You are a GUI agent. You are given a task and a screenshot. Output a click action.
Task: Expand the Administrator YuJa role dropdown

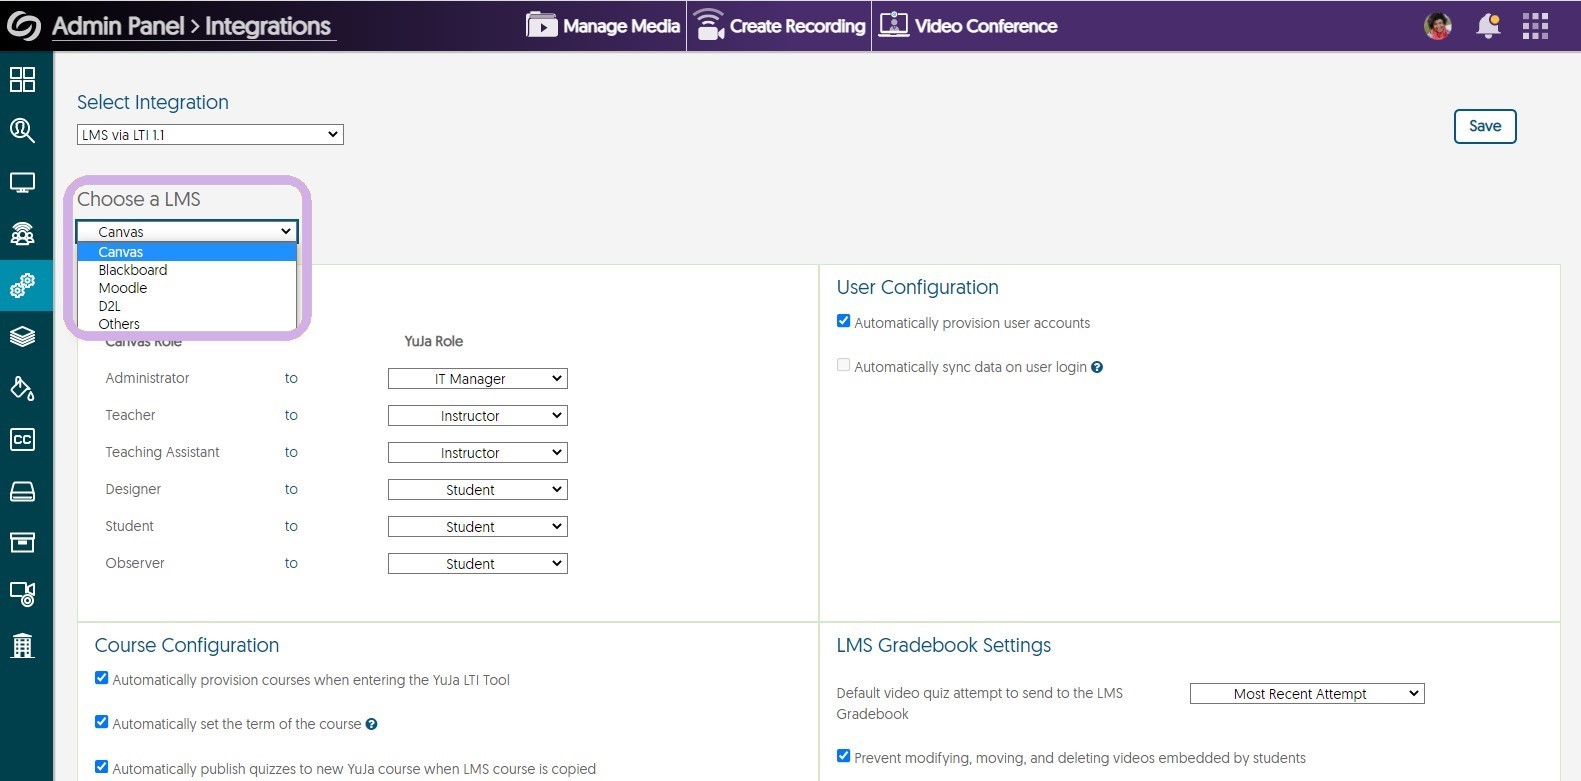(477, 379)
